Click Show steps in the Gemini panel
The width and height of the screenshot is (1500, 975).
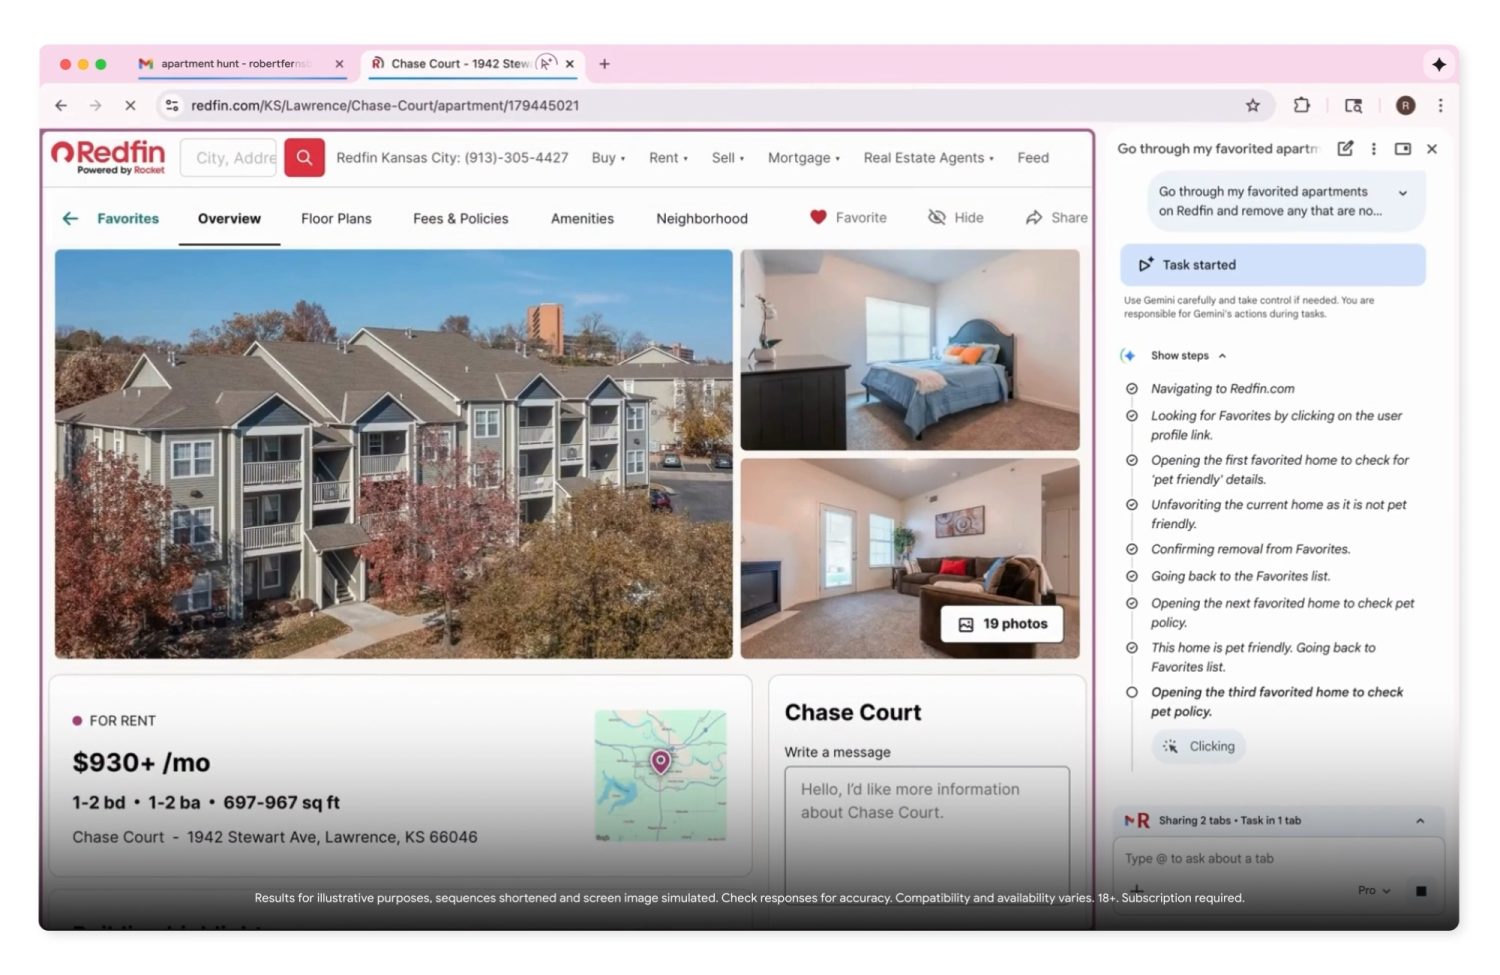[1181, 355]
